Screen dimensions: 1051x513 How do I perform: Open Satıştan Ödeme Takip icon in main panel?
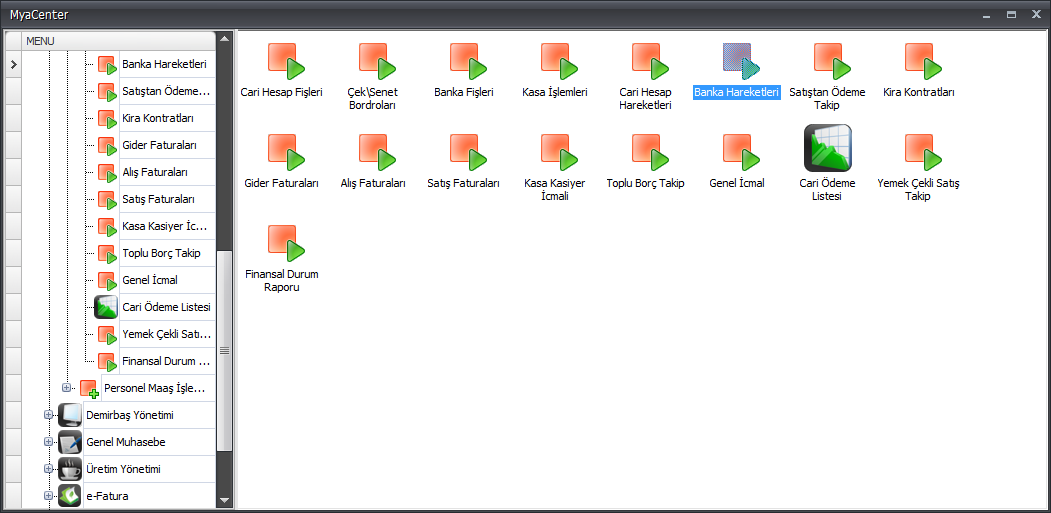[832, 61]
